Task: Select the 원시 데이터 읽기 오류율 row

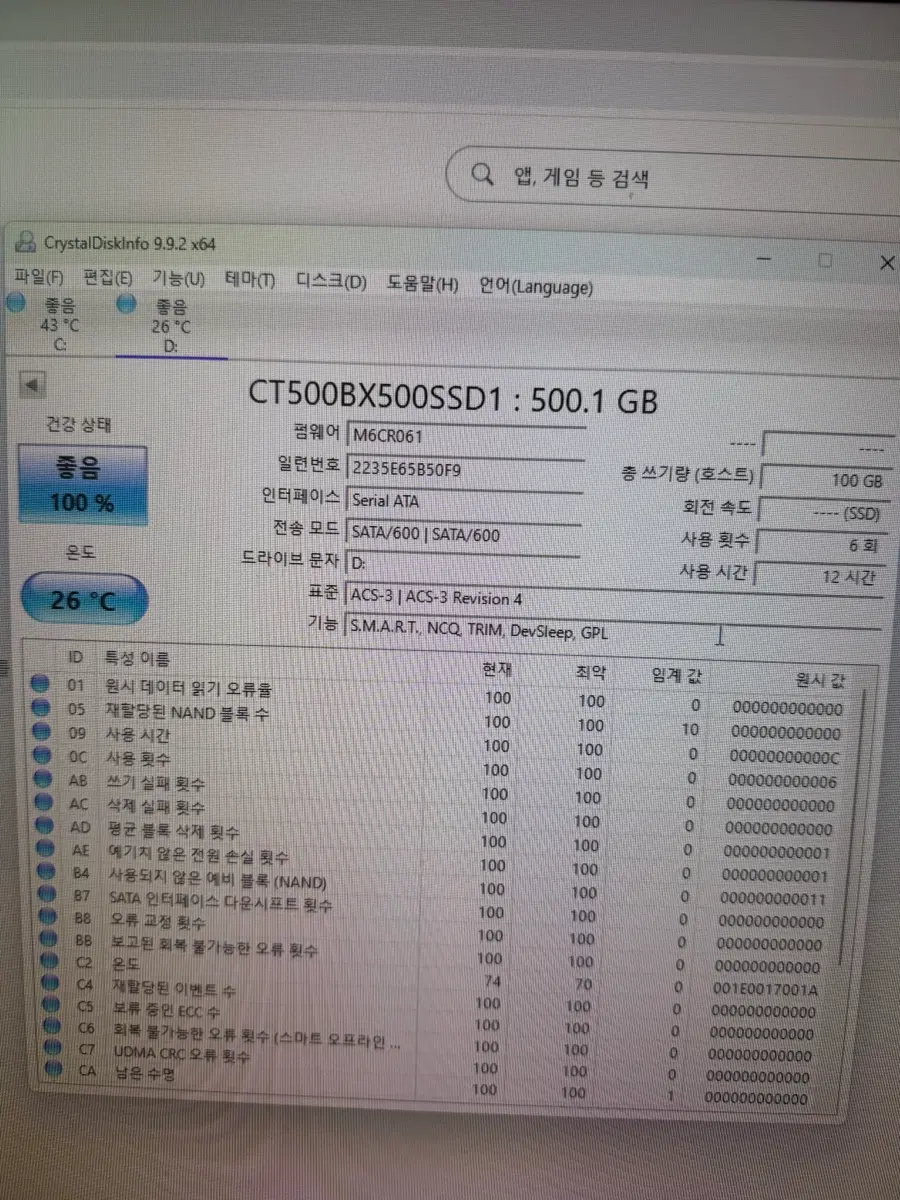Action: click(x=440, y=697)
